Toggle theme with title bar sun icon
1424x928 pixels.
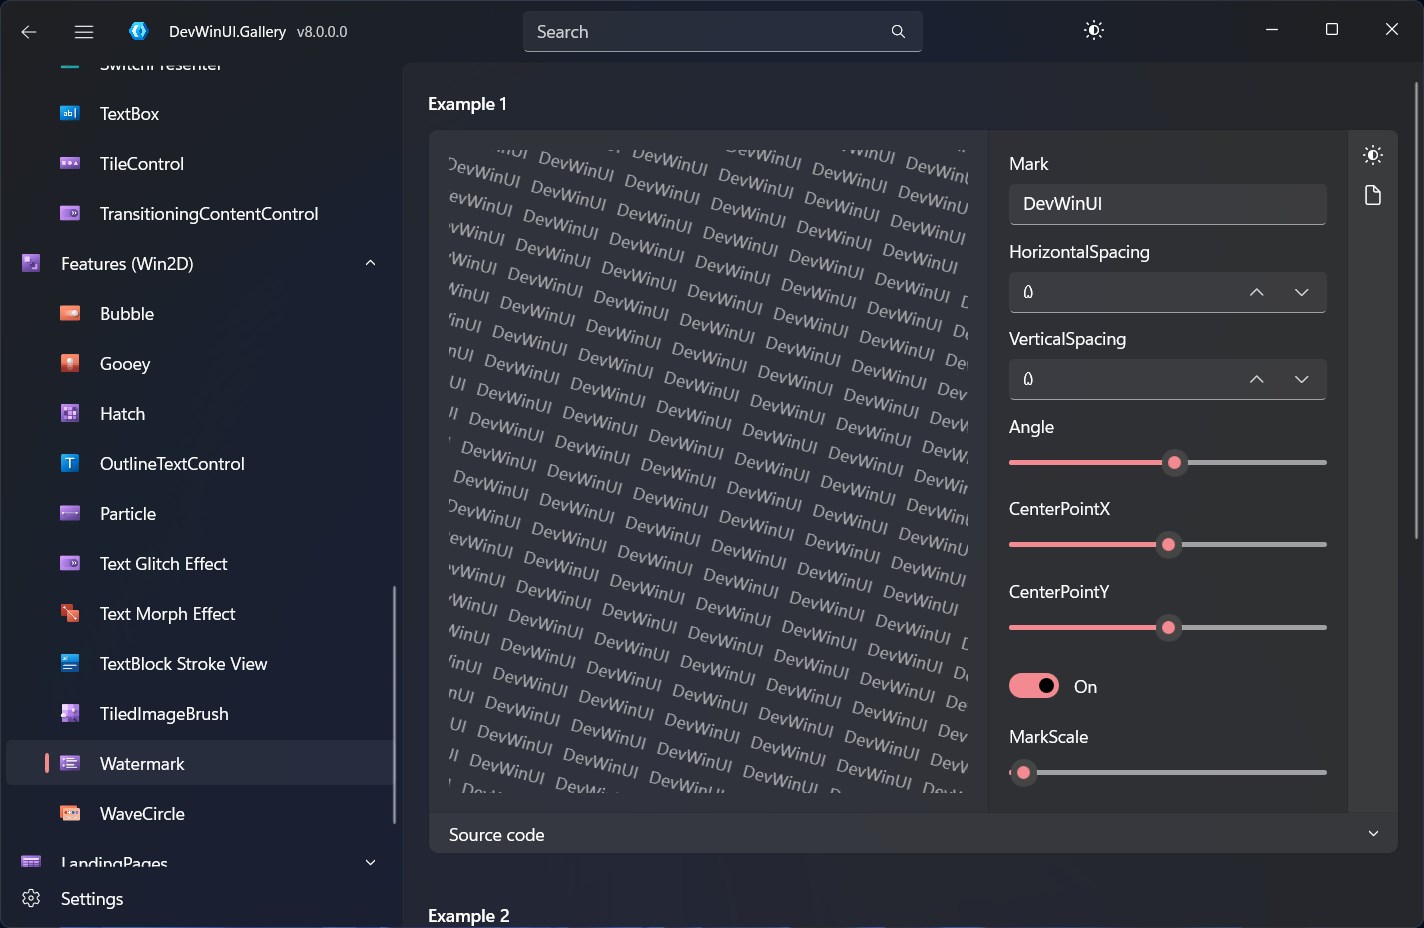1094,31
